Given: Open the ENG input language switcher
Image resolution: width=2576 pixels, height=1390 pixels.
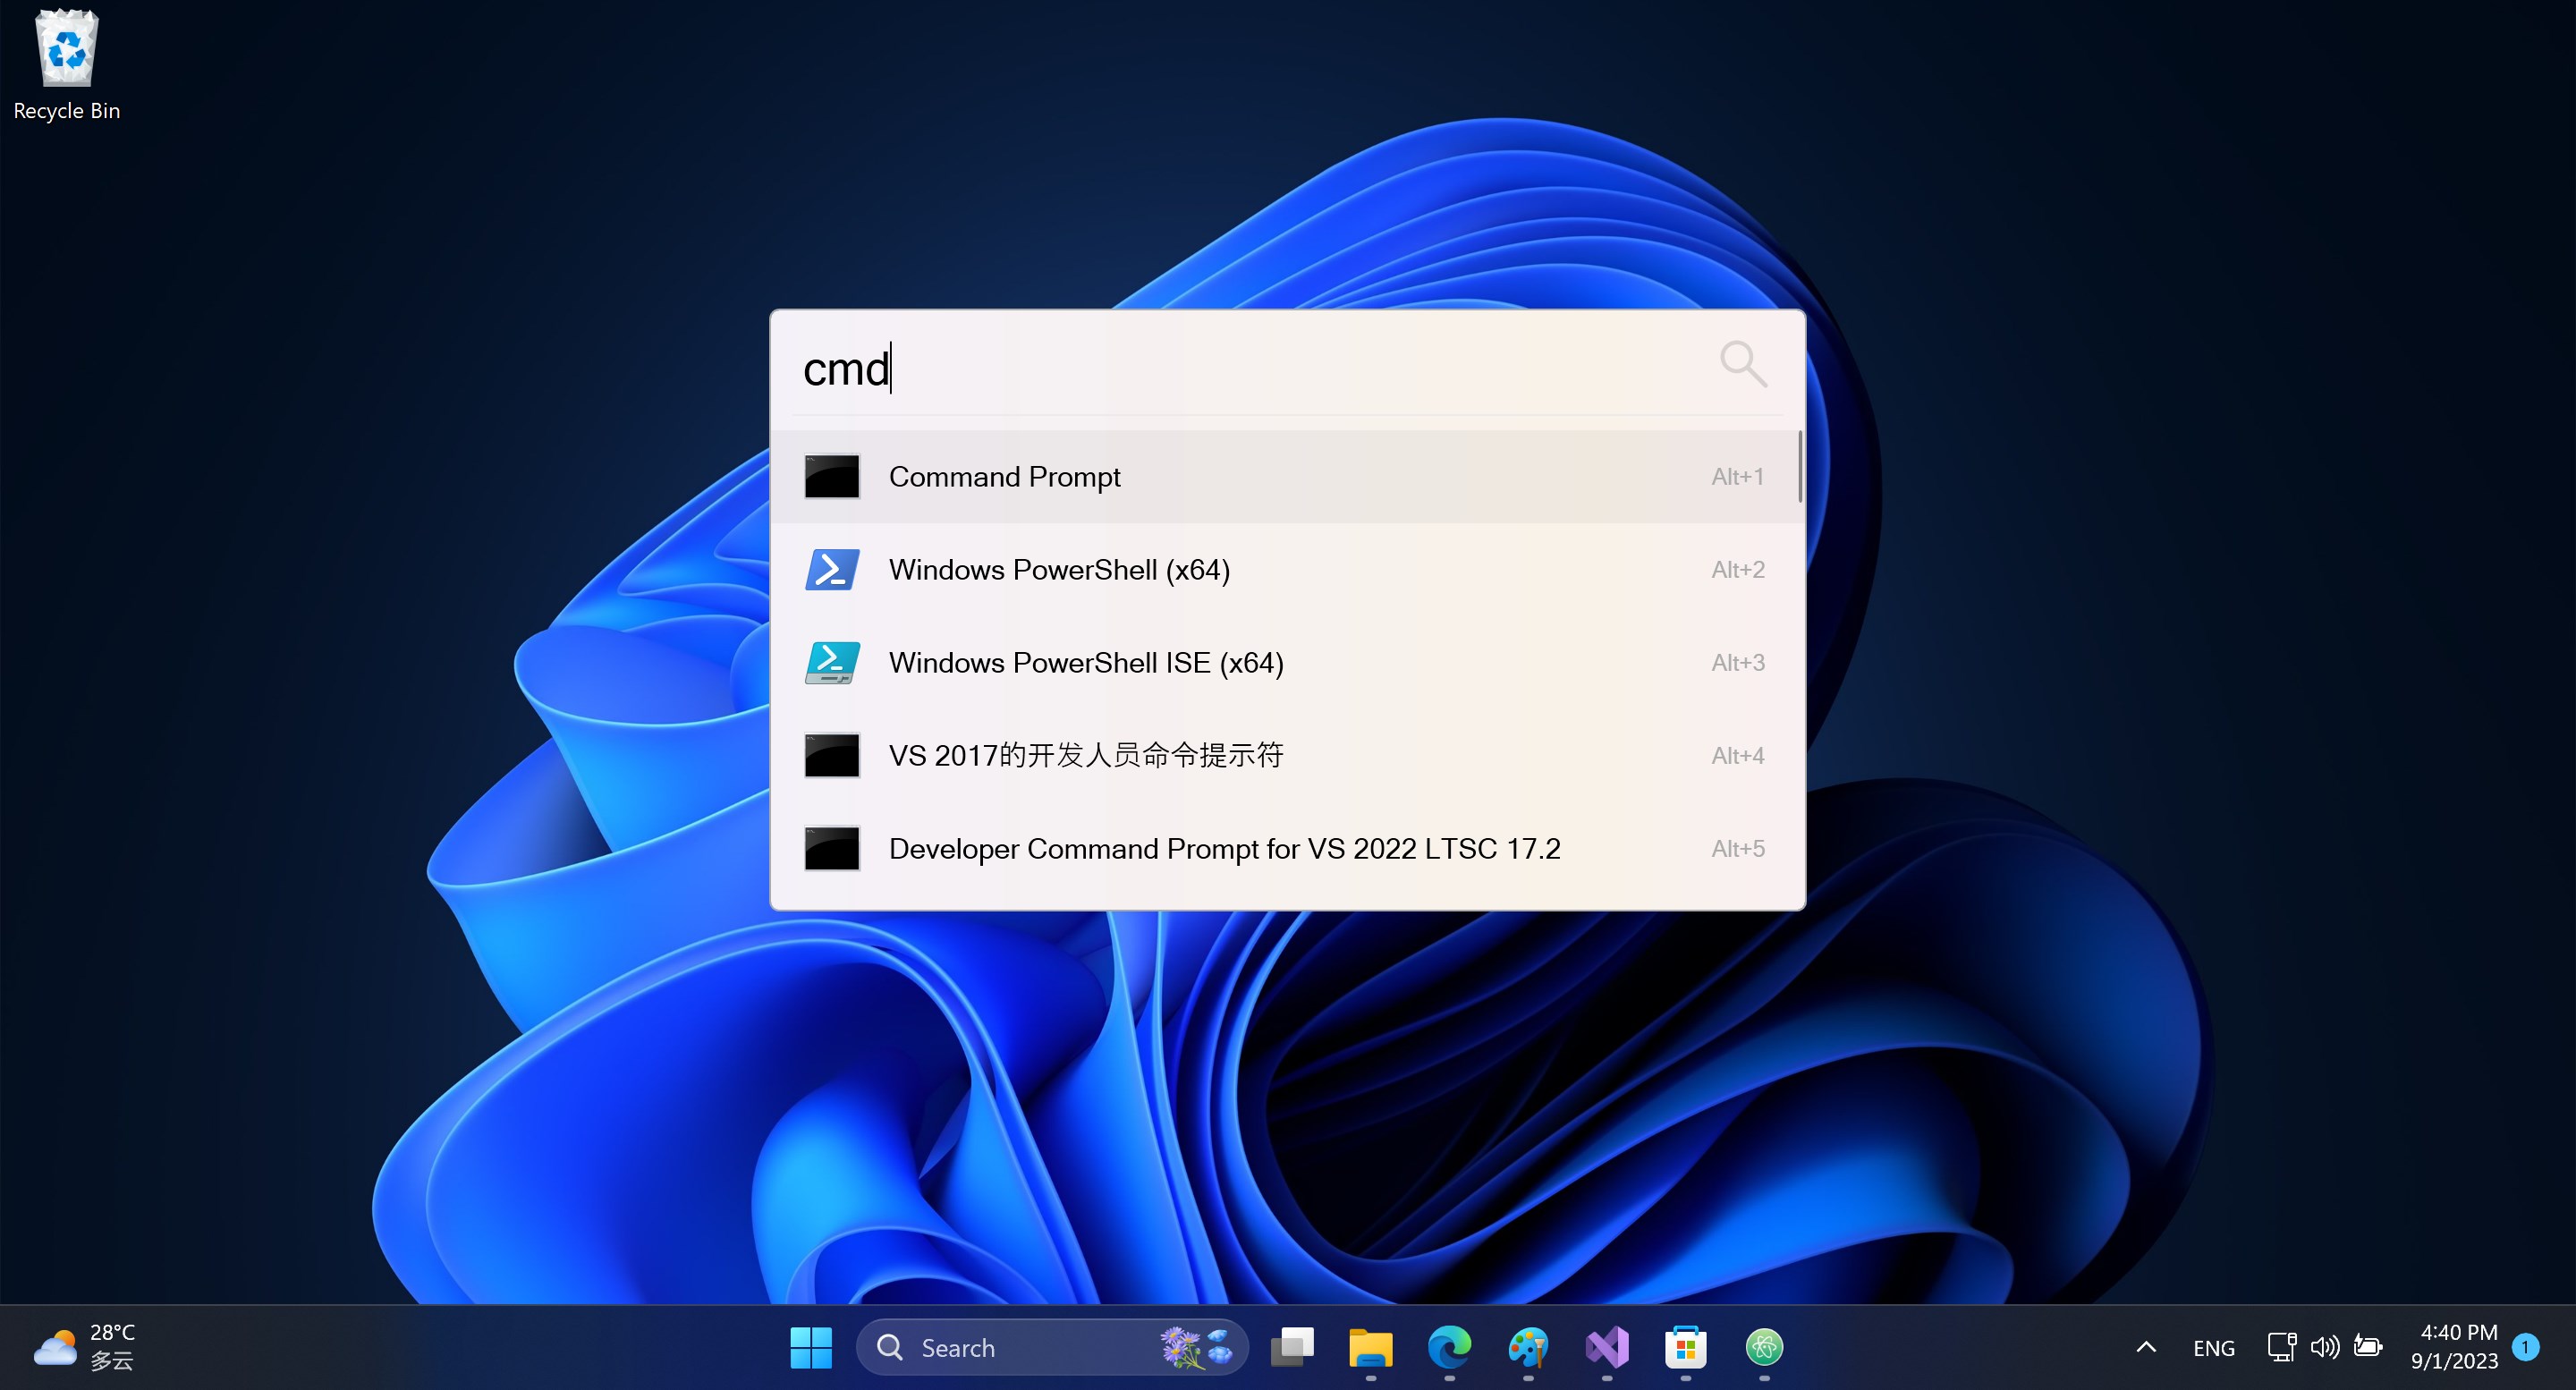Looking at the screenshot, I should point(2214,1347).
